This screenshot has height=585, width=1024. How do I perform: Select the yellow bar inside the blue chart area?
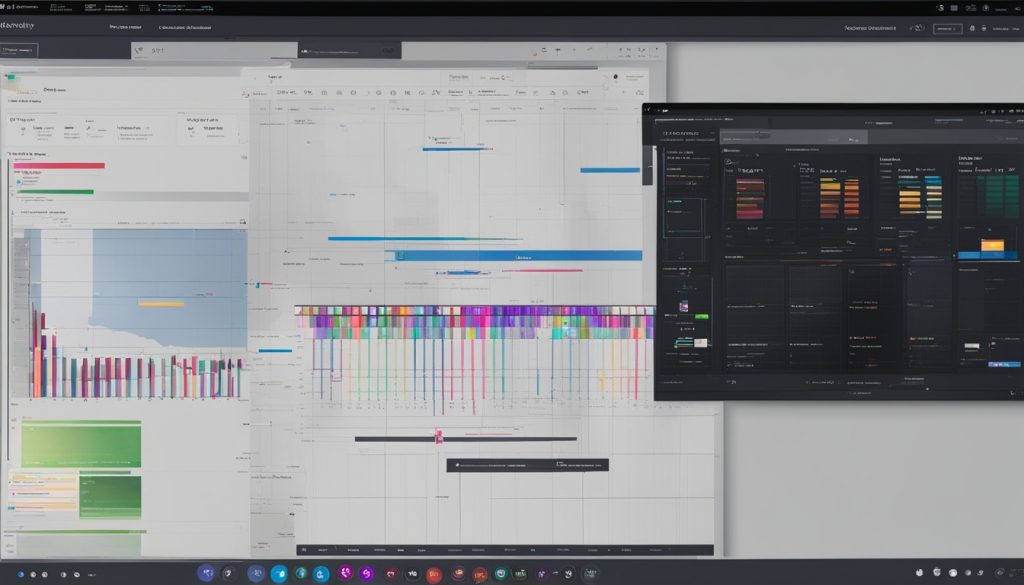point(161,304)
